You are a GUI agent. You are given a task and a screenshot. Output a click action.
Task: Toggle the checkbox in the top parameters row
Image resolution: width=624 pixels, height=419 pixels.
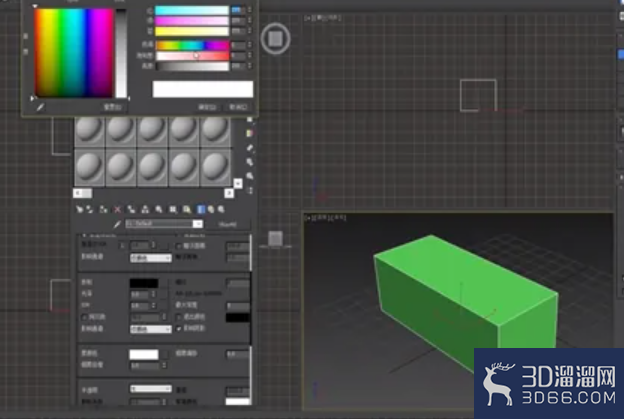[179, 246]
